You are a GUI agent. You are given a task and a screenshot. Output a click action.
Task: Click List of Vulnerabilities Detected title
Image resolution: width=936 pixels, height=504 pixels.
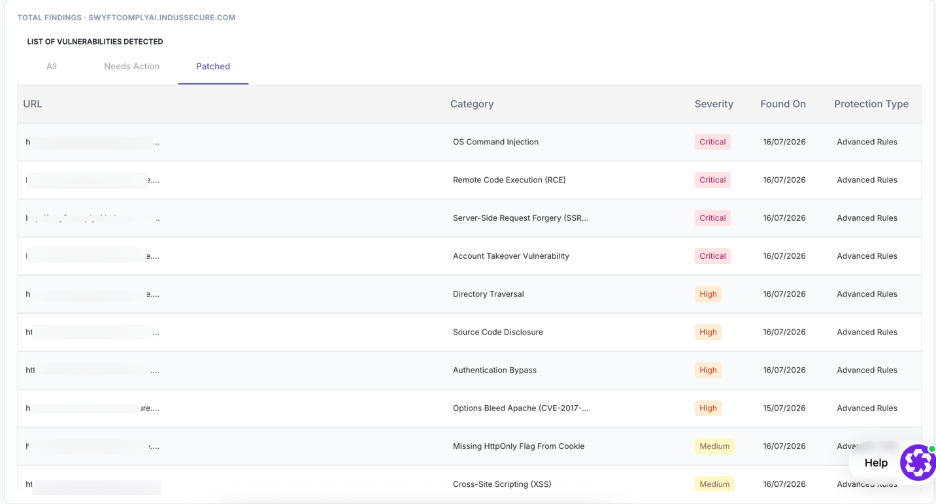(95, 42)
